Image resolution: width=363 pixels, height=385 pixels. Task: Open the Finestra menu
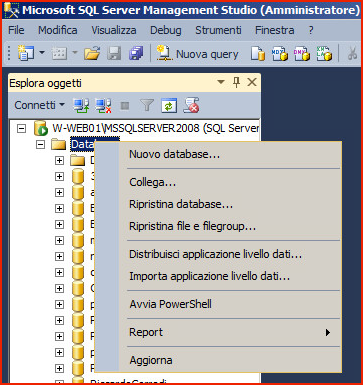point(275,30)
